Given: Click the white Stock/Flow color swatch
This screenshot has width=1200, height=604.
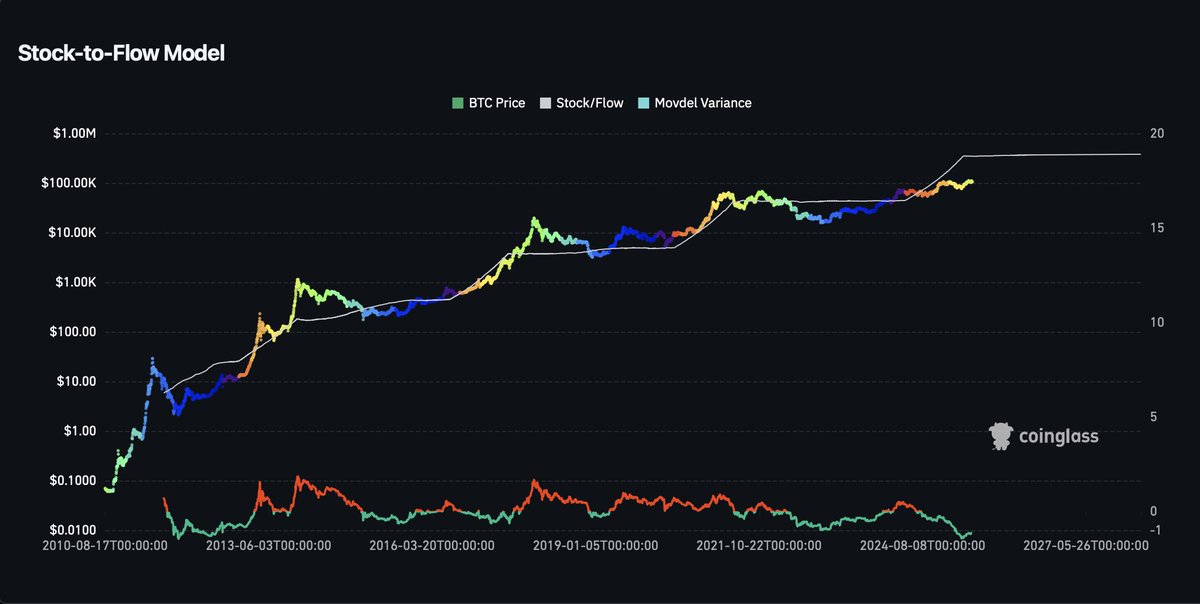Looking at the screenshot, I should pos(545,103).
